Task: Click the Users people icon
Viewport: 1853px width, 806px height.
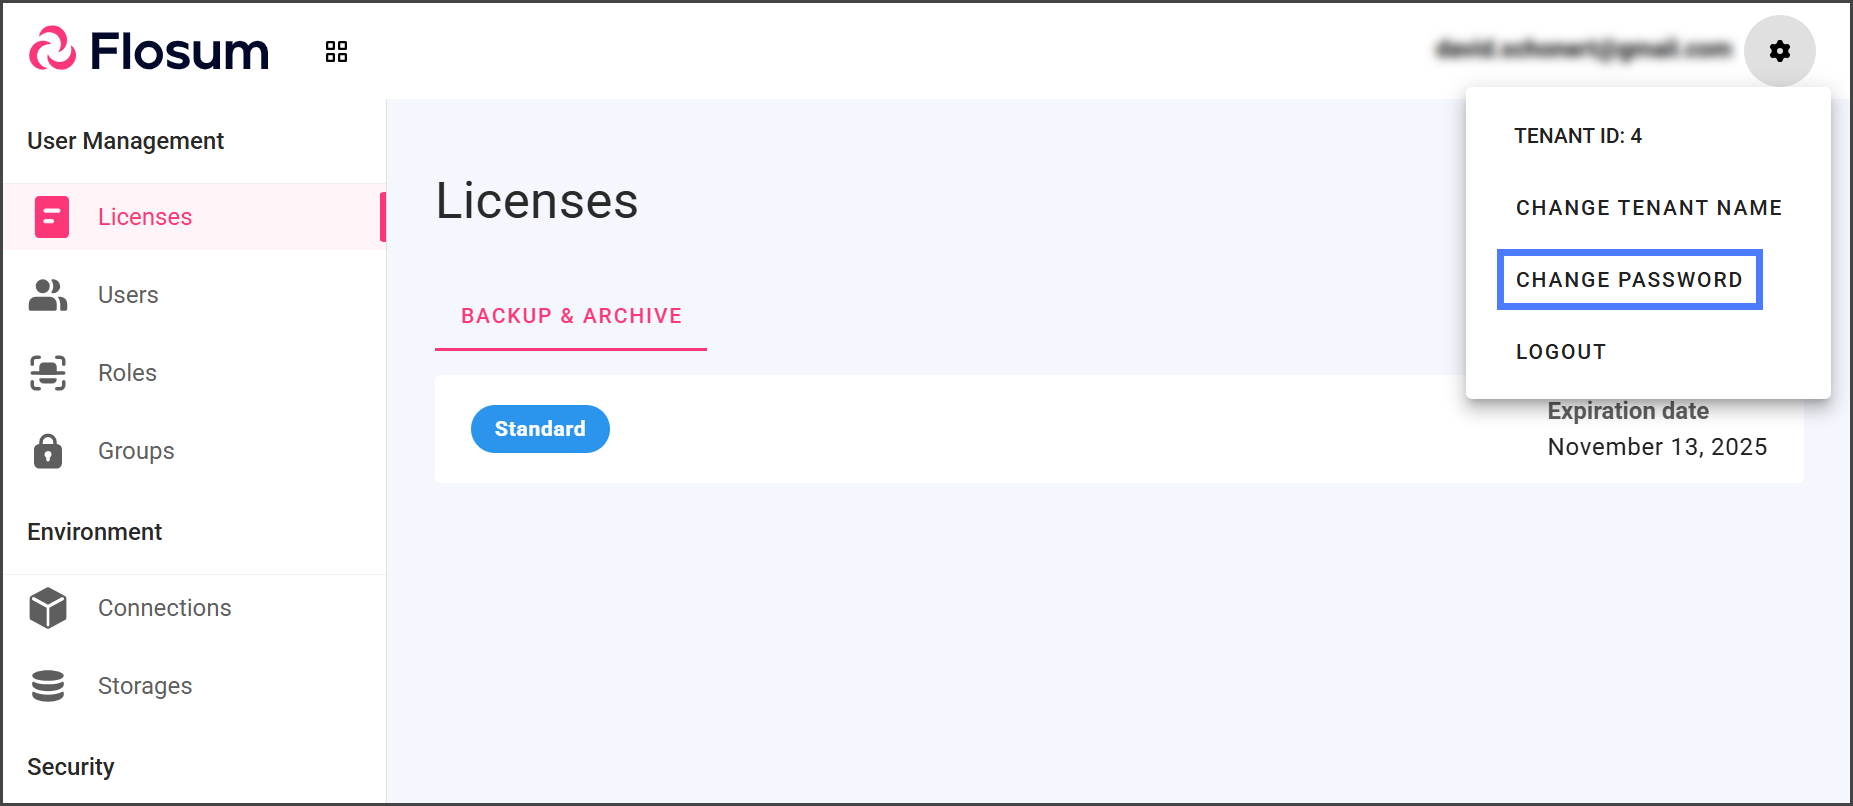Action: pyautogui.click(x=48, y=295)
